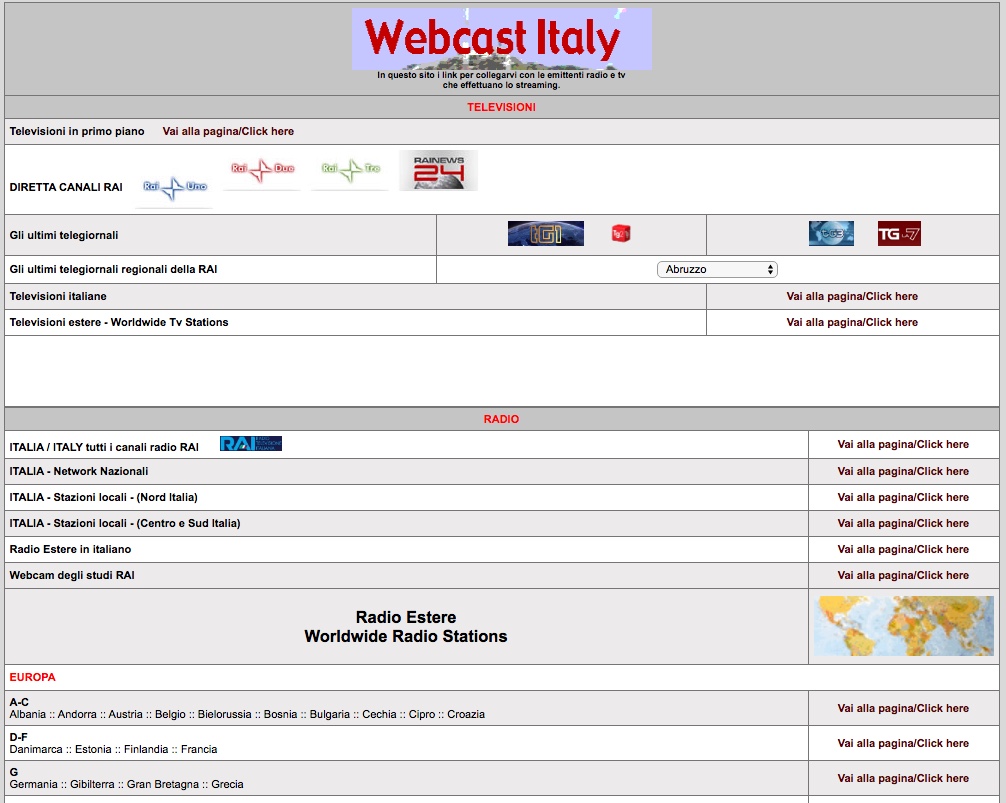Watch the latest TG3 newscast
Screen dimensions: 1006x803
[831, 233]
